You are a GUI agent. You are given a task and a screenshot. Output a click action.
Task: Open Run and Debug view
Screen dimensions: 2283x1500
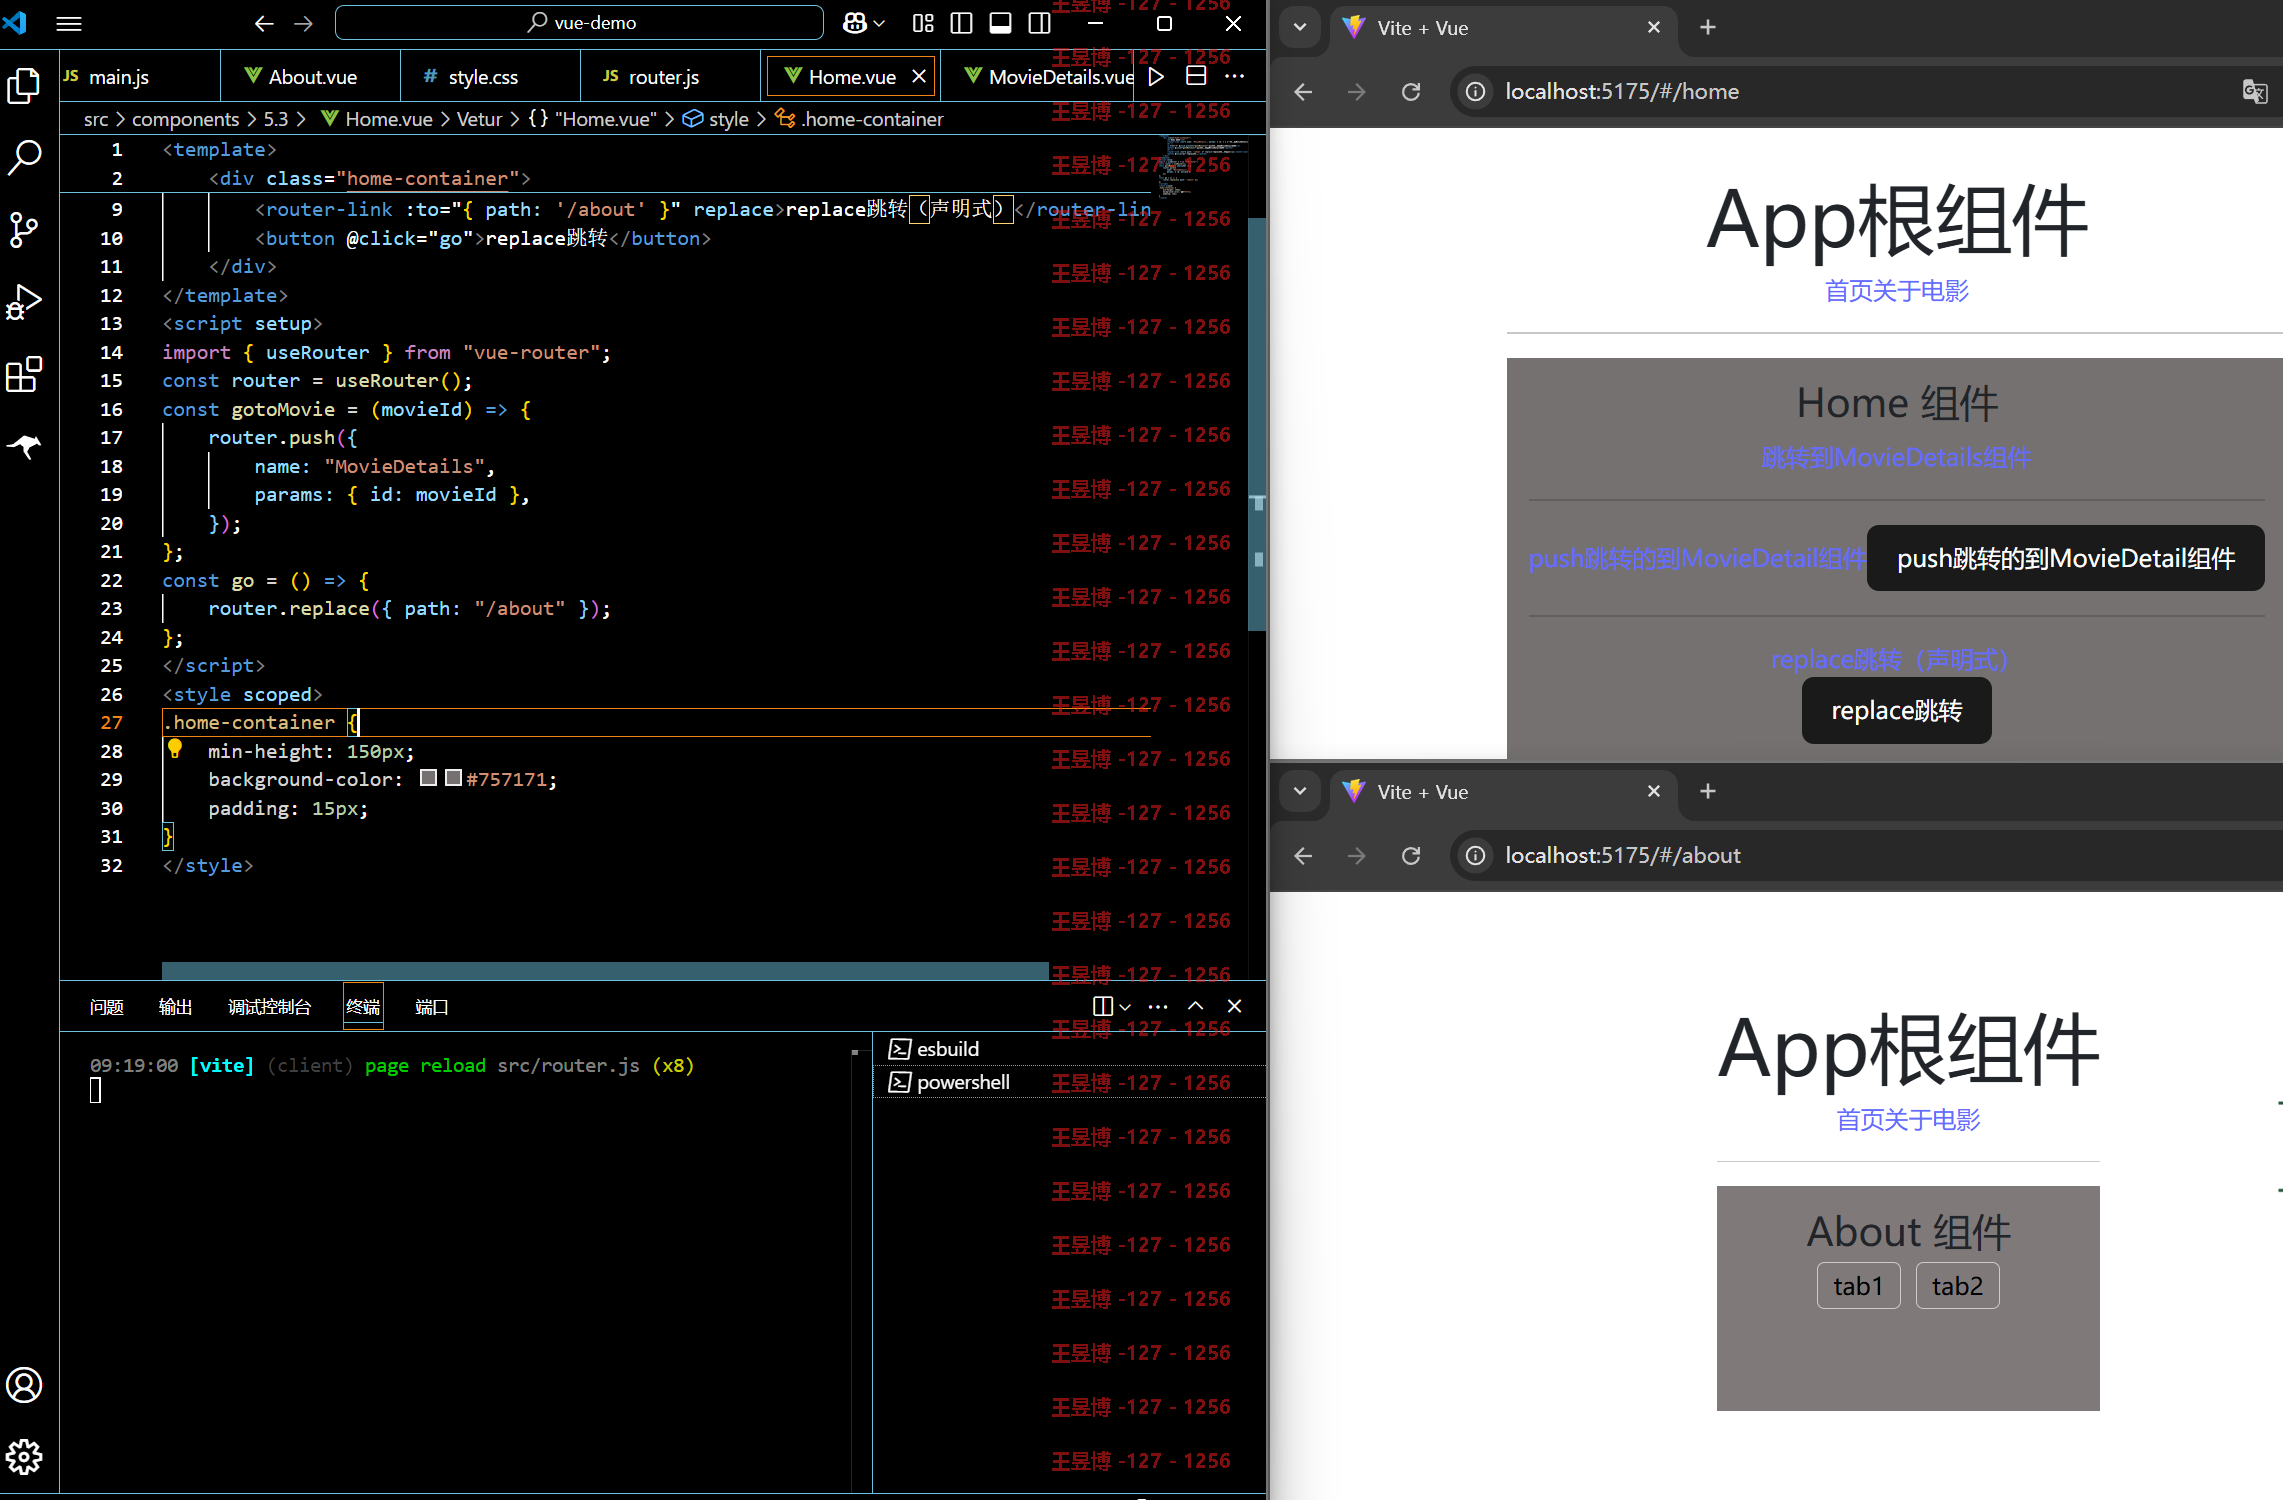(24, 302)
